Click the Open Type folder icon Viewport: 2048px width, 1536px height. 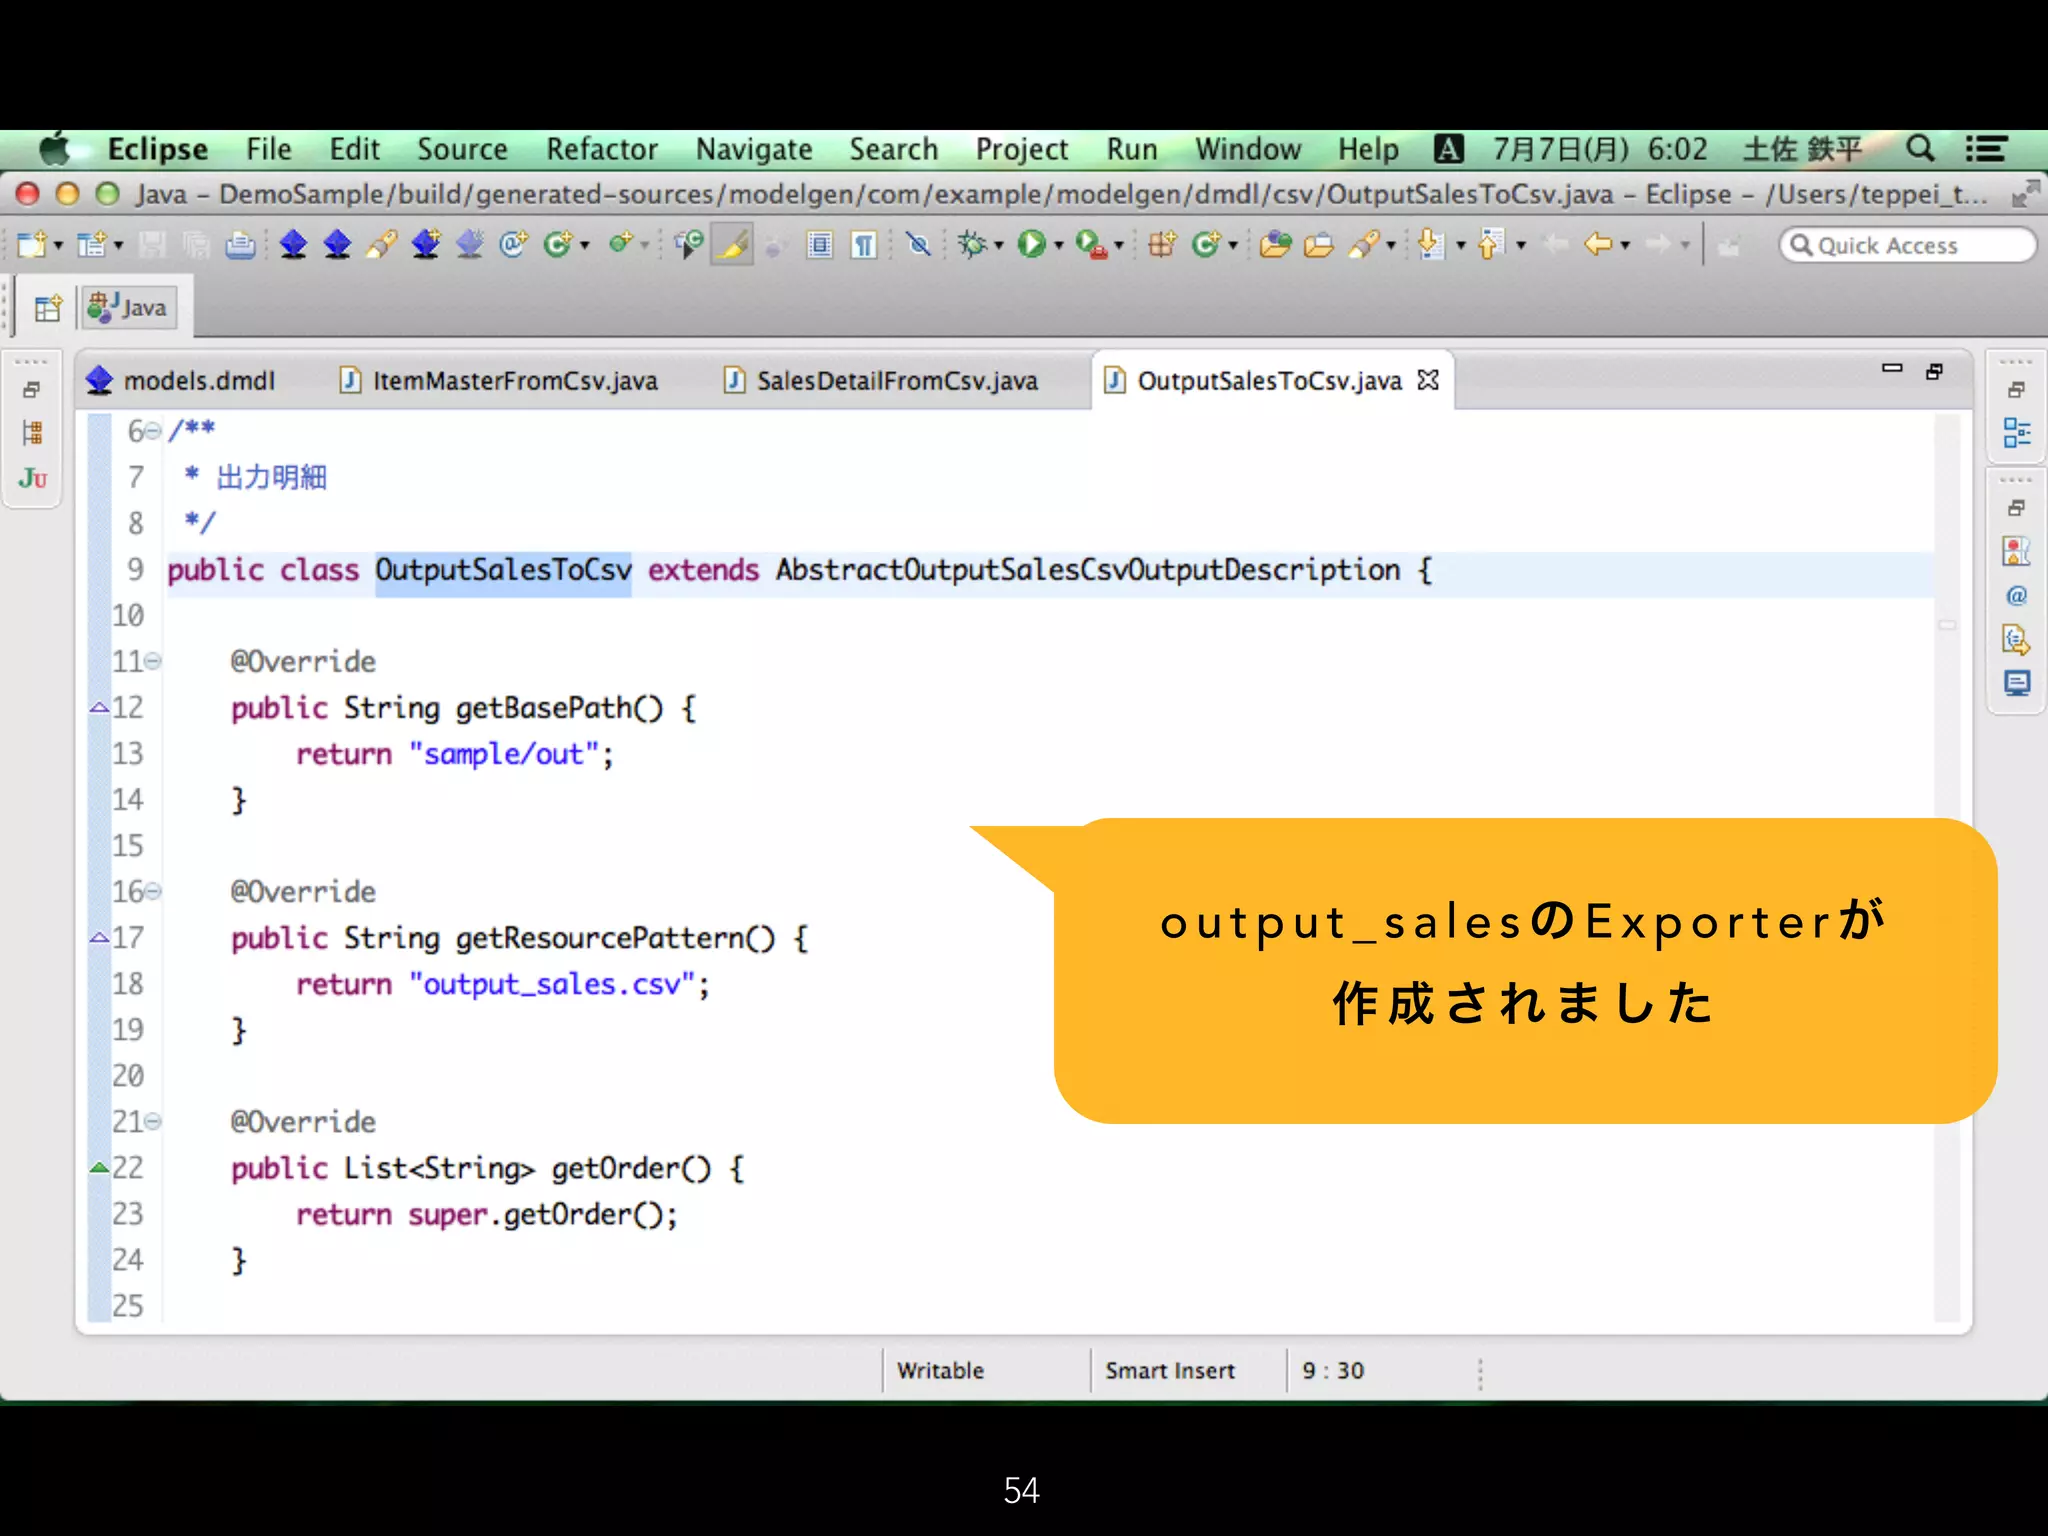(x=1274, y=244)
